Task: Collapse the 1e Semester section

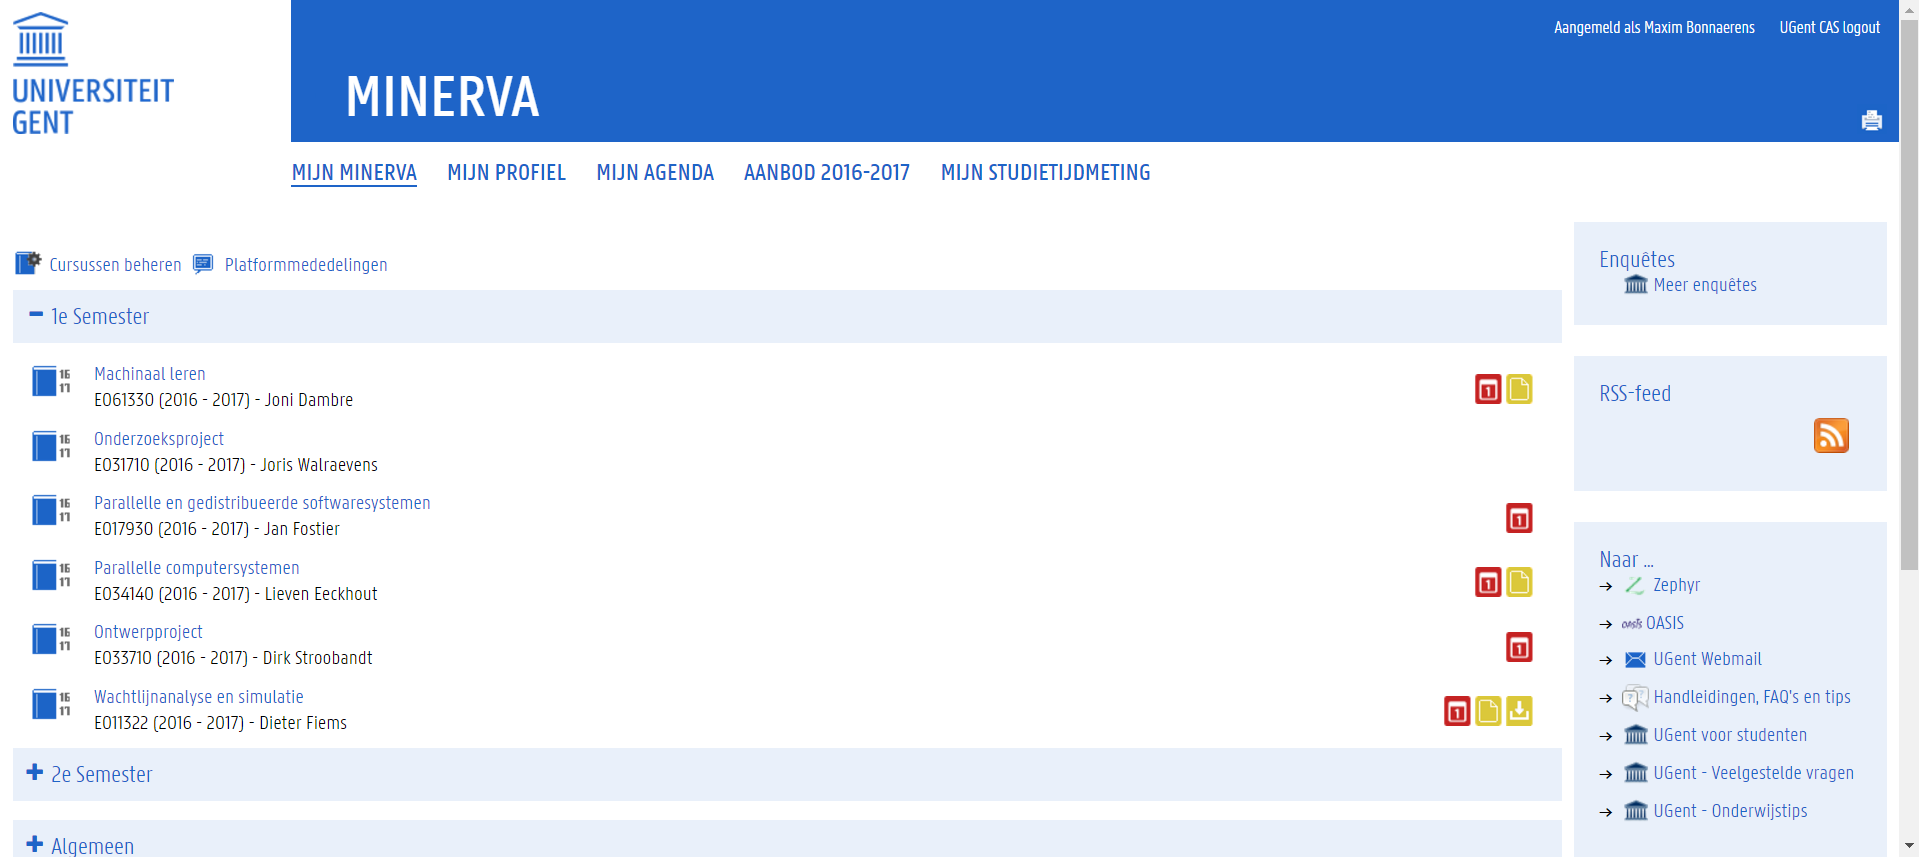Action: (x=36, y=315)
